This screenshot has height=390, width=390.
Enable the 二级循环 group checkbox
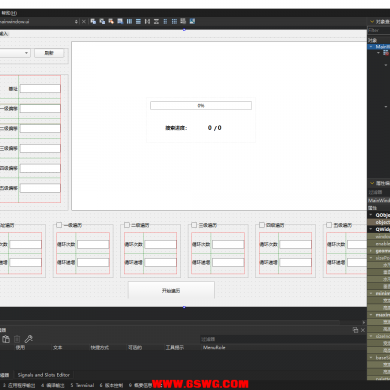click(127, 225)
